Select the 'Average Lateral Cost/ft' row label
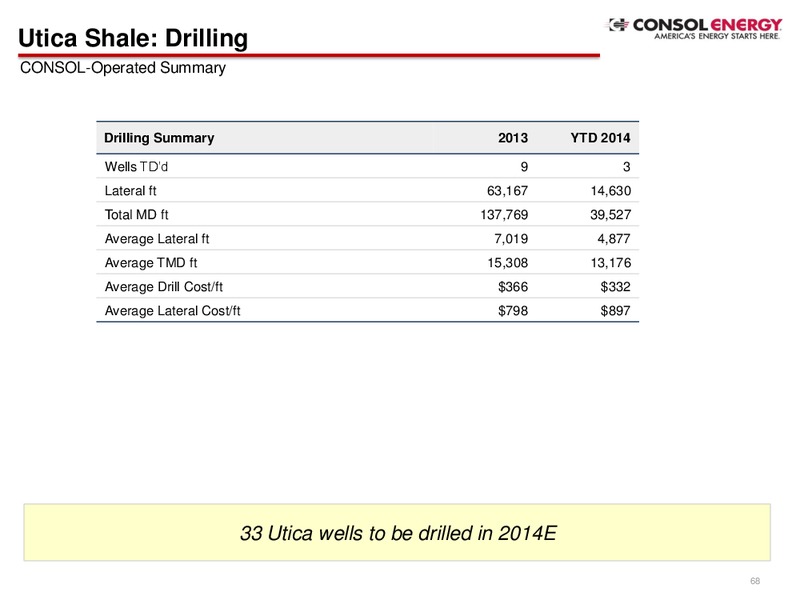800x600 pixels. click(x=172, y=311)
